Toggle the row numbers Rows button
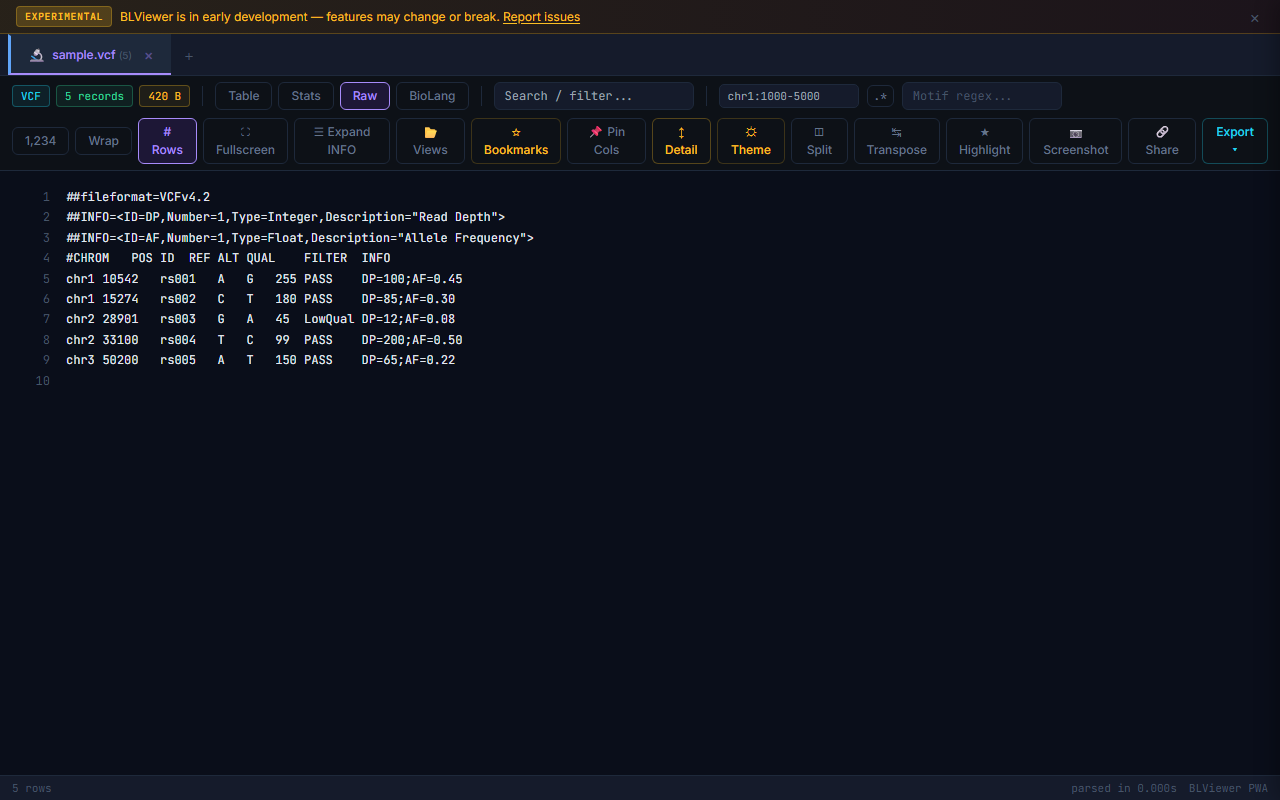The image size is (1280, 800). pos(167,141)
